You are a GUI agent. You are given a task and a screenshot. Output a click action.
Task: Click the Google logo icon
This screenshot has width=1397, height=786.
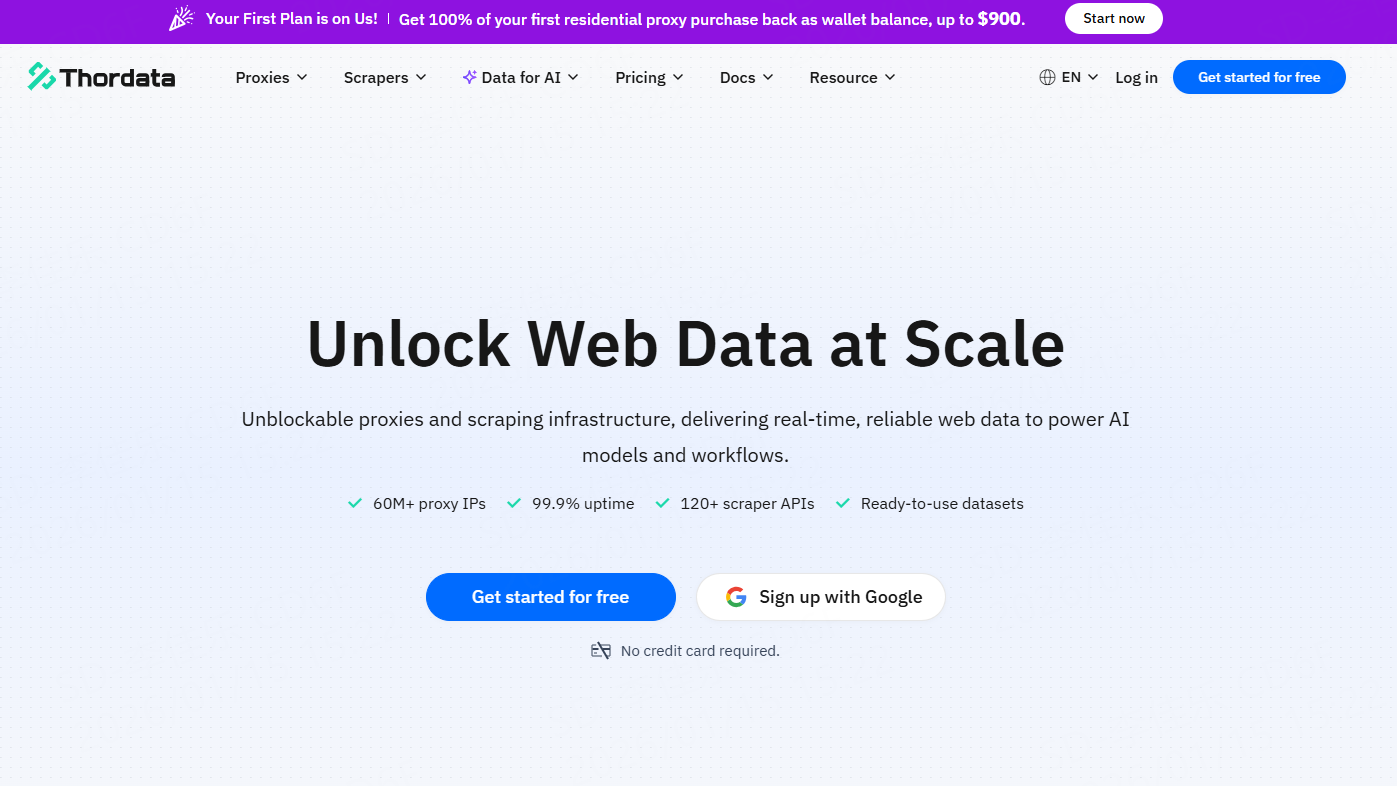tap(736, 597)
